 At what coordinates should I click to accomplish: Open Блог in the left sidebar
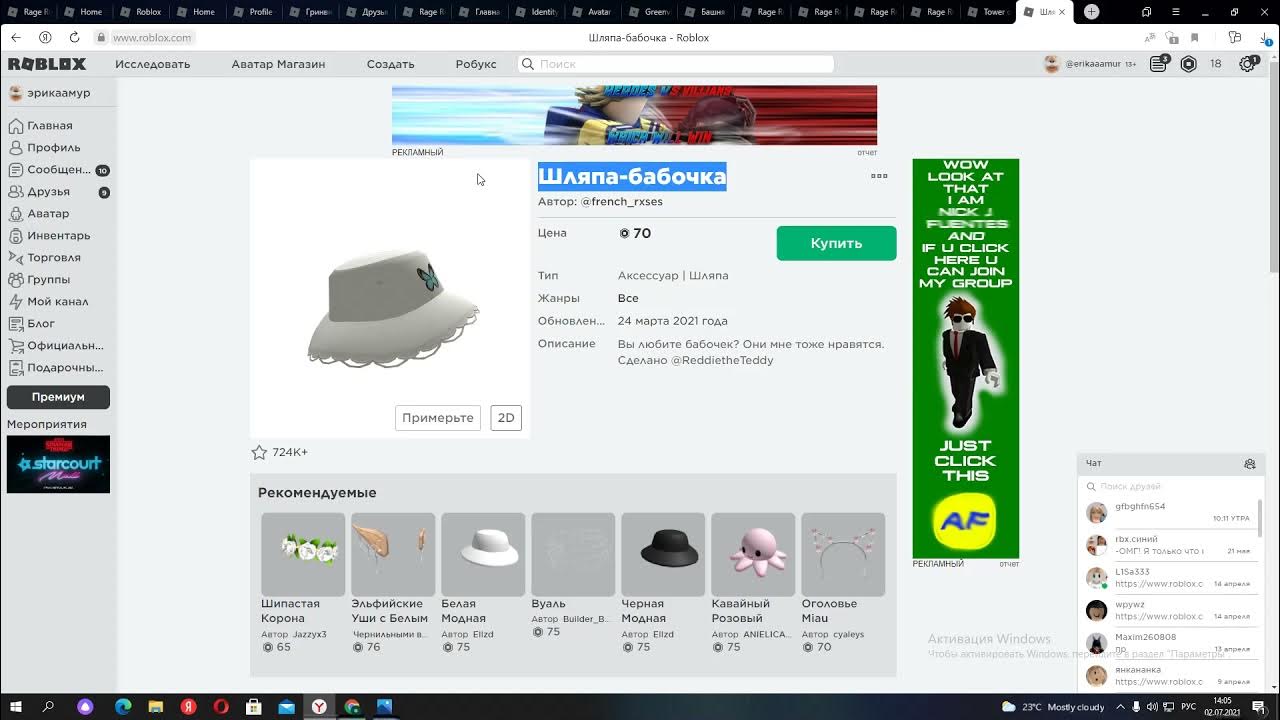tap(40, 324)
